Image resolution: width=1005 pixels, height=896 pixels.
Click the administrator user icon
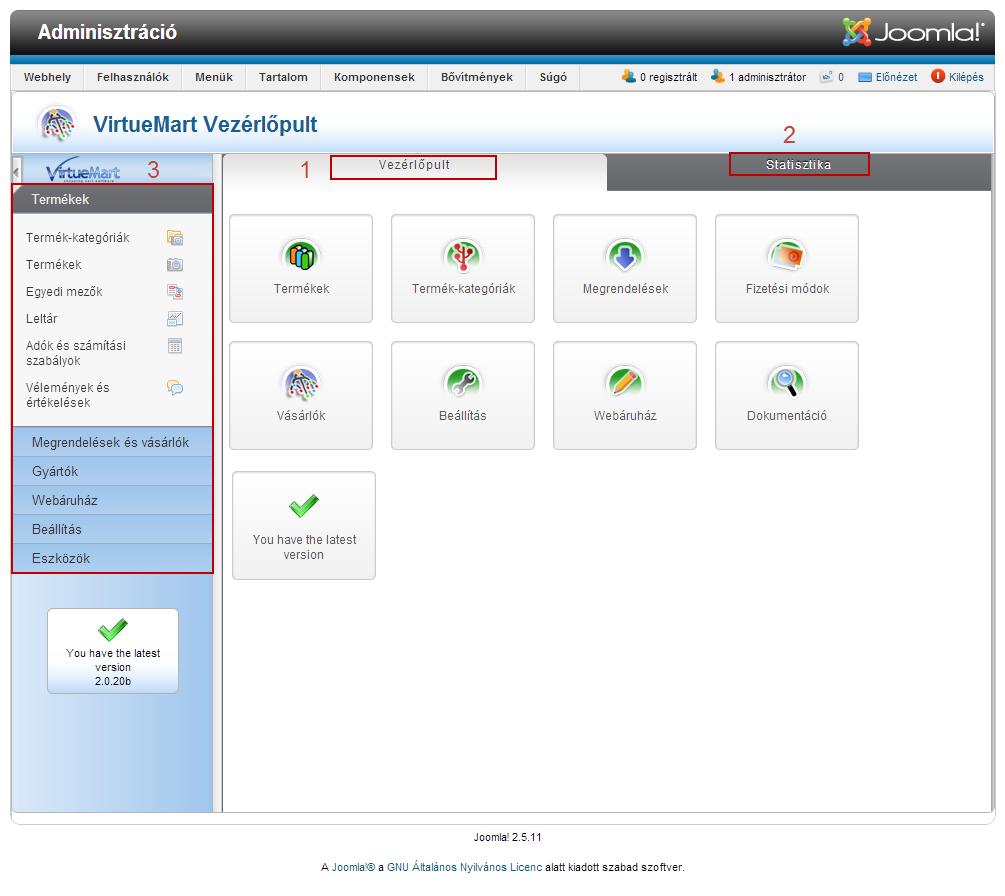(x=718, y=76)
